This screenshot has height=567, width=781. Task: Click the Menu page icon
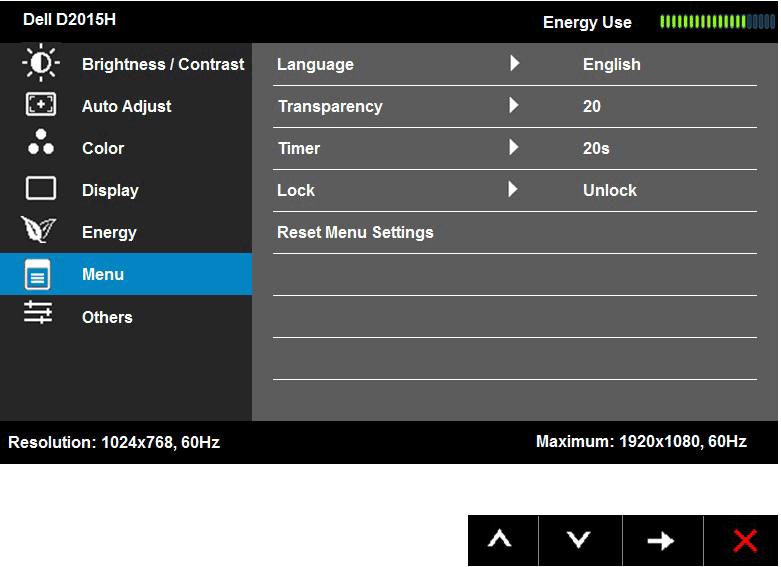click(37, 274)
